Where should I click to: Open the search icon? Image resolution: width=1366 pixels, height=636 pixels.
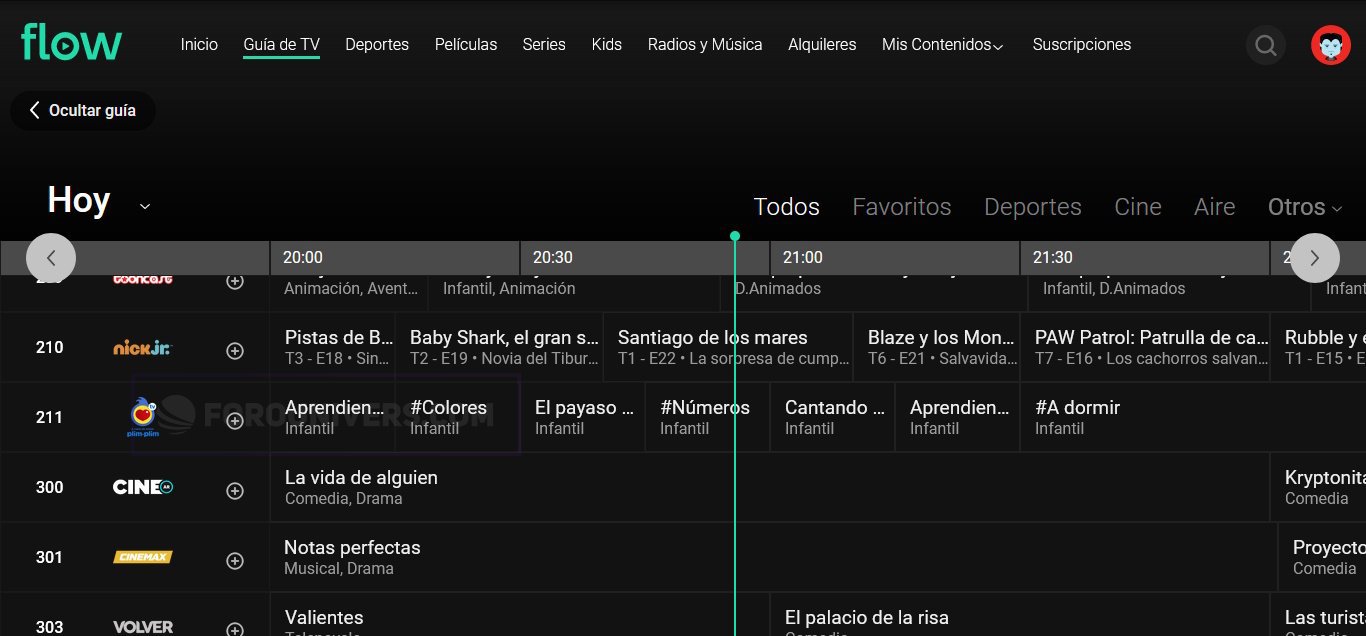(x=1265, y=45)
